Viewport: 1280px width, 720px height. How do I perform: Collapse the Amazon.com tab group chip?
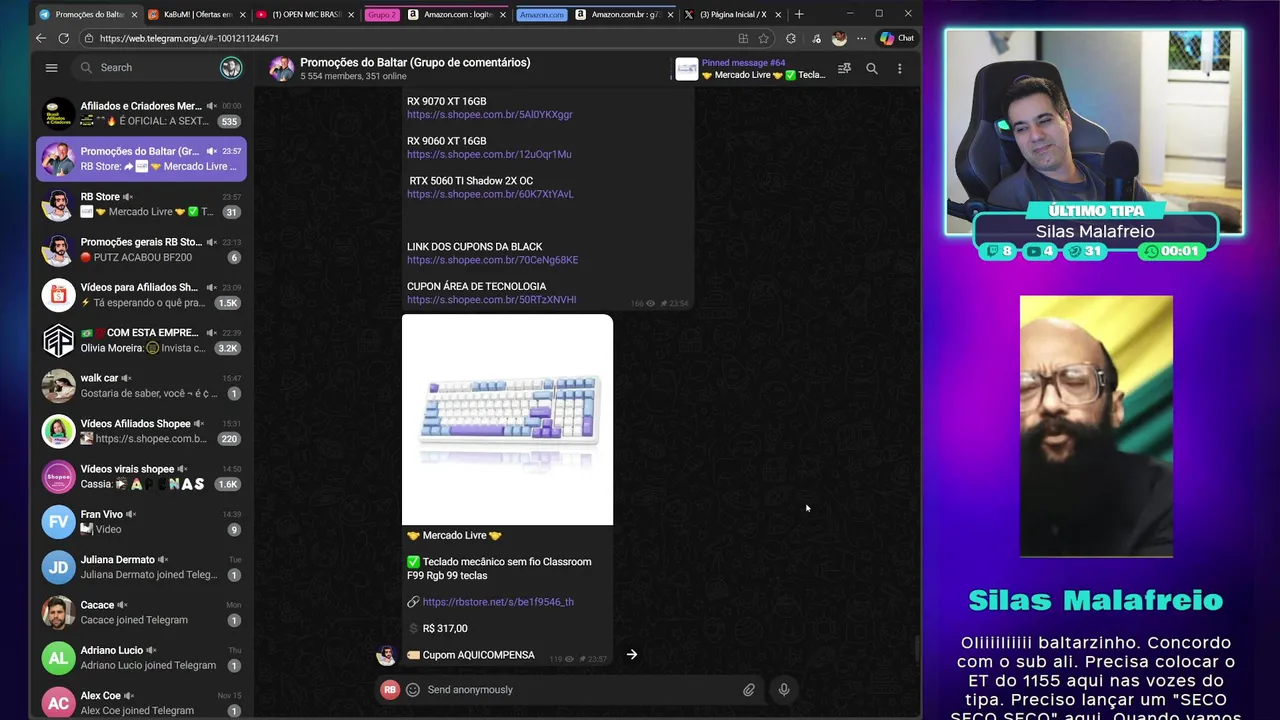tap(542, 14)
